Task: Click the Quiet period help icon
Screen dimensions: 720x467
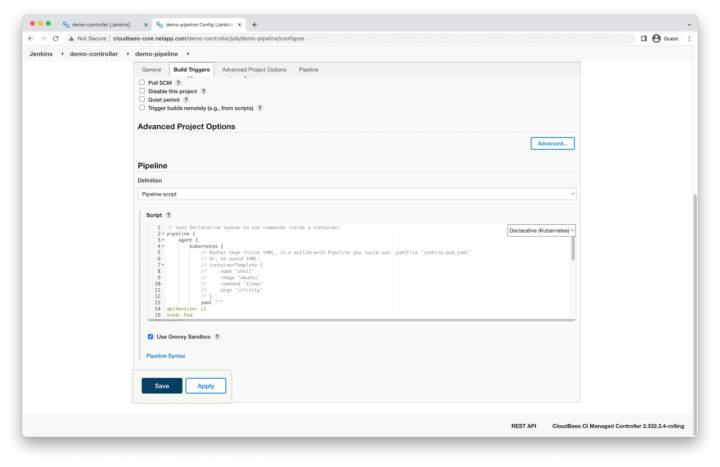Action: point(186,99)
